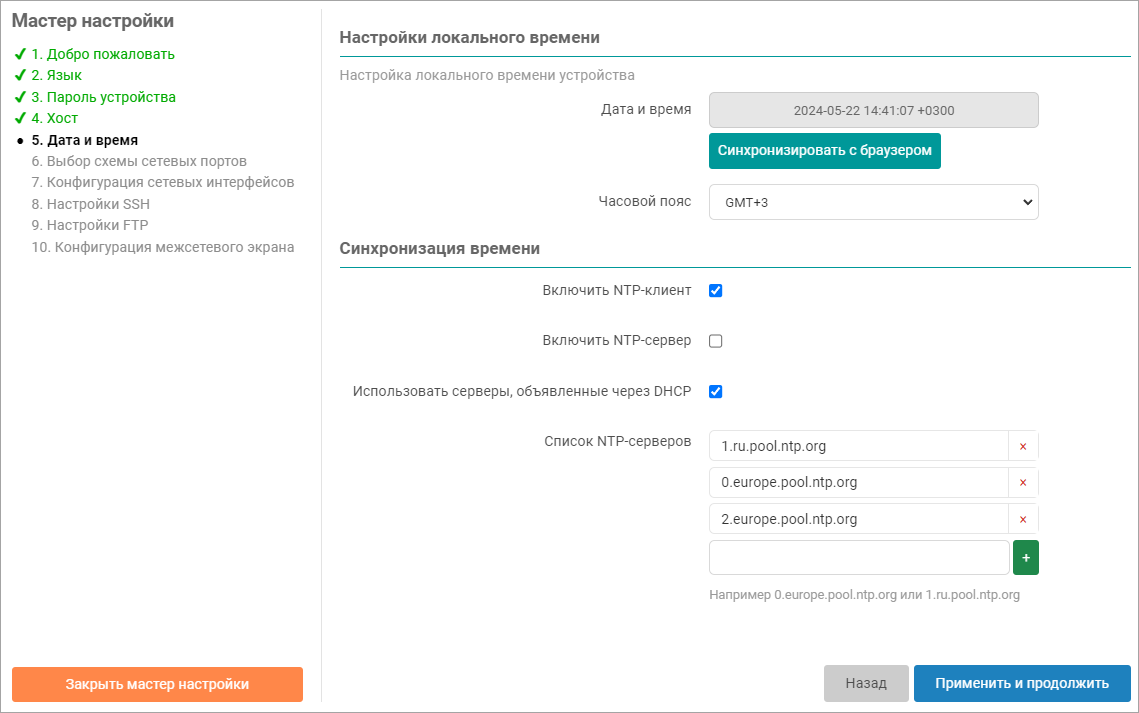The height and width of the screenshot is (713, 1139).
Task: Click the Назад button
Action: [865, 684]
